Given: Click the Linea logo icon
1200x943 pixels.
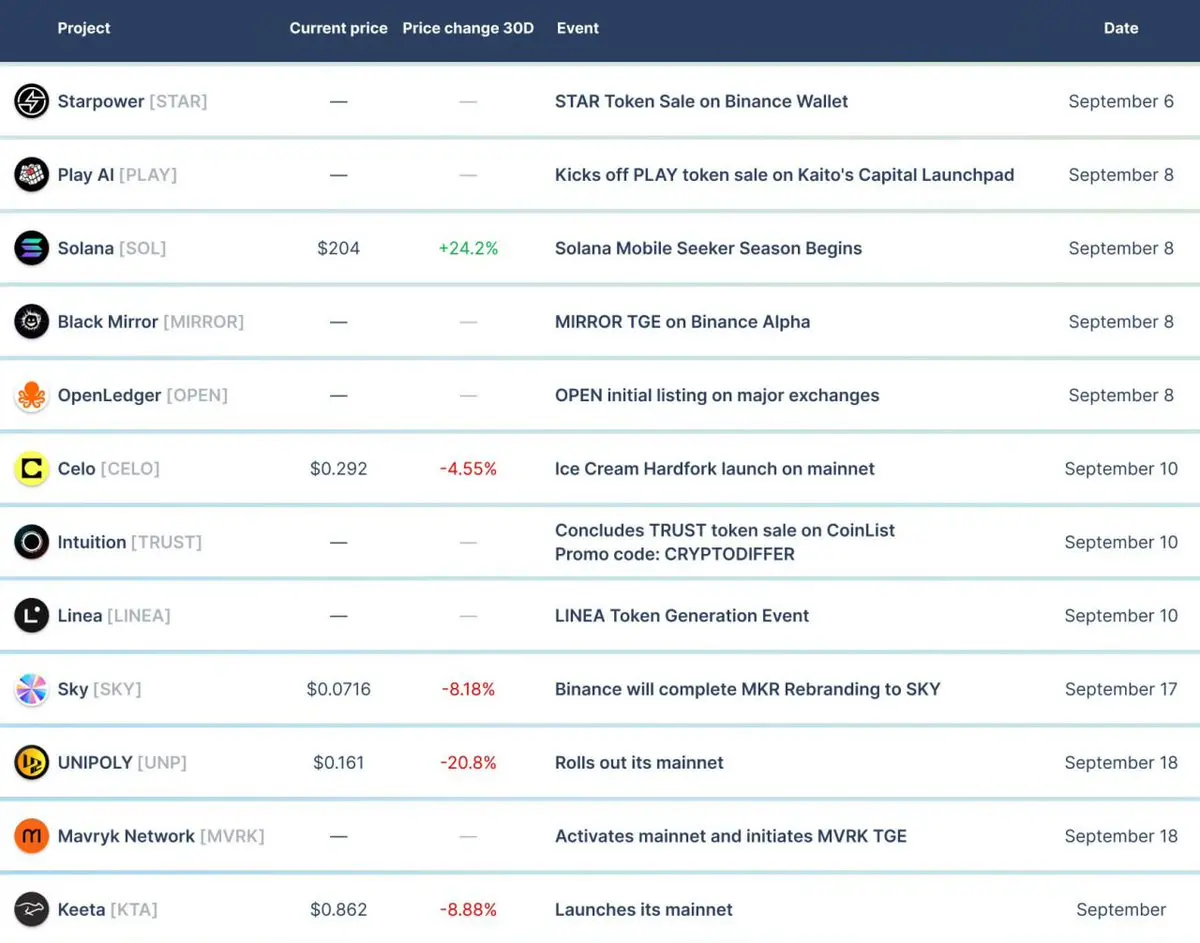Looking at the screenshot, I should (32, 616).
